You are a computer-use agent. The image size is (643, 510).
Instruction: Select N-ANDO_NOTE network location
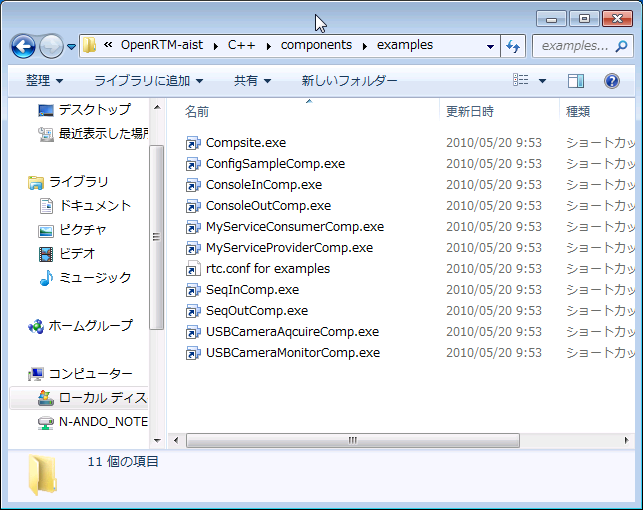(93, 421)
